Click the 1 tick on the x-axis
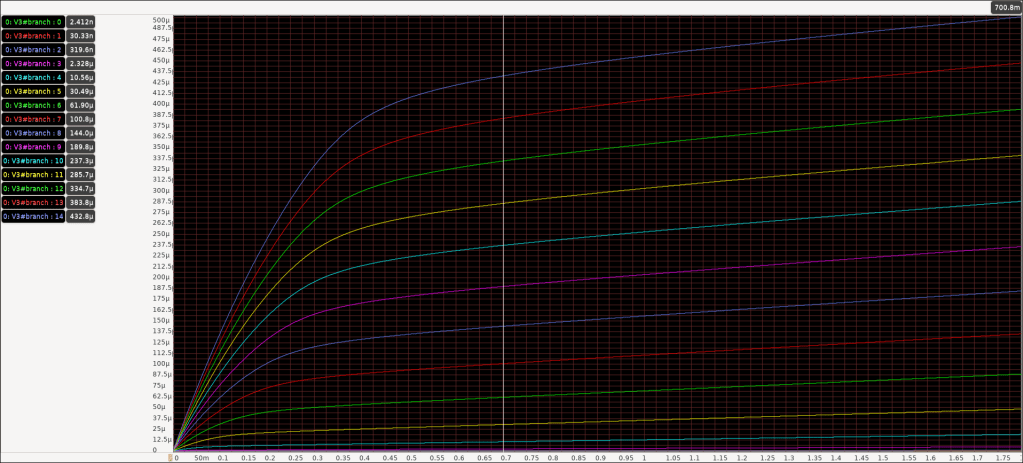Image resolution: width=1023 pixels, height=463 pixels. point(645,458)
